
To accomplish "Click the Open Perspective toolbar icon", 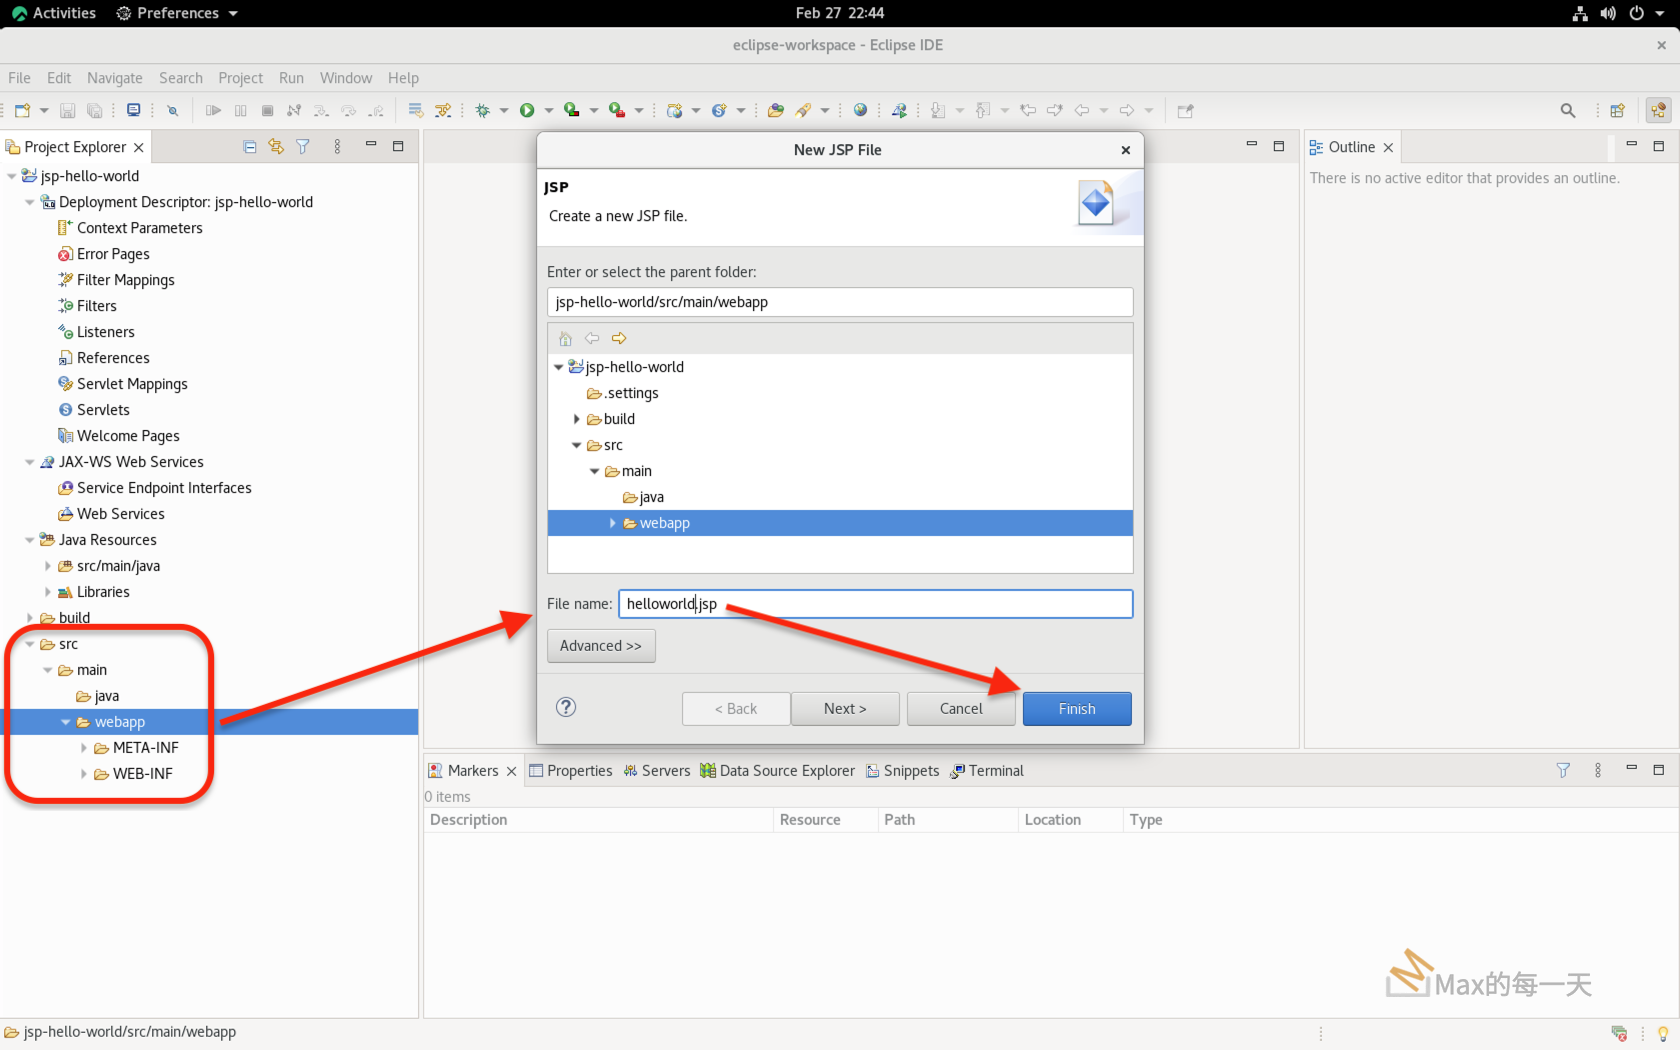I will tap(1617, 110).
